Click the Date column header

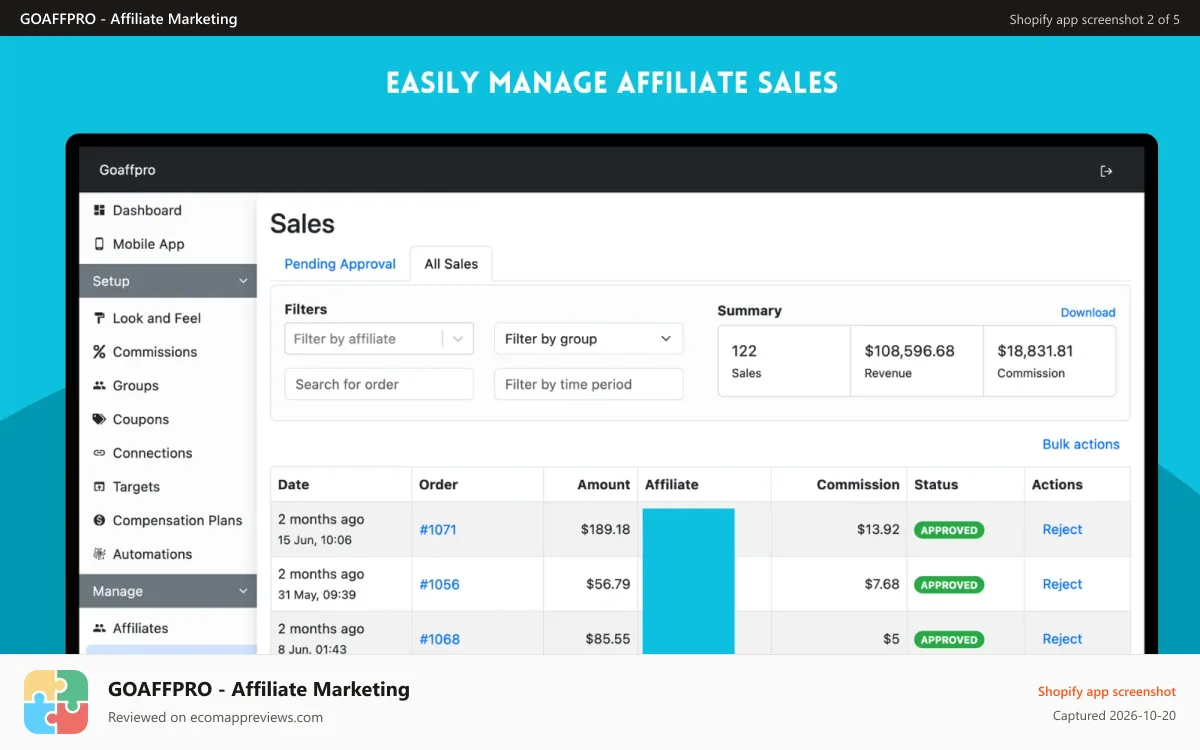[293, 484]
